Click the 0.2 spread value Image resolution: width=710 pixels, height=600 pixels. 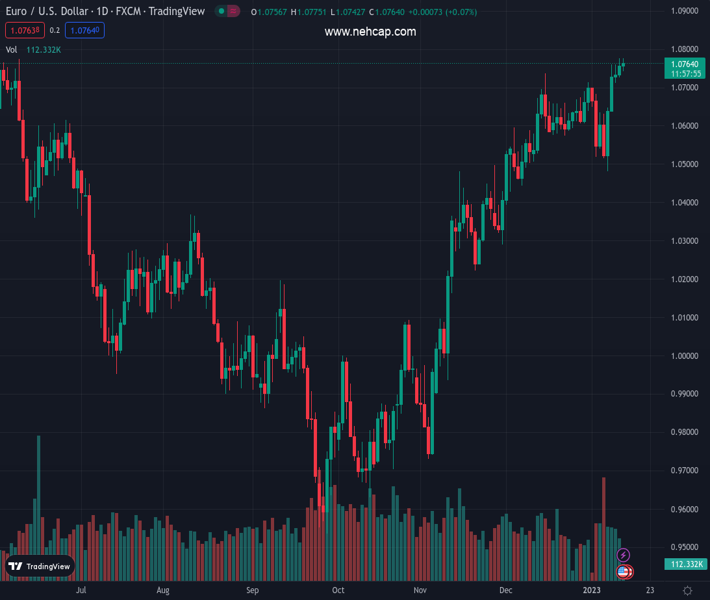tap(54, 31)
